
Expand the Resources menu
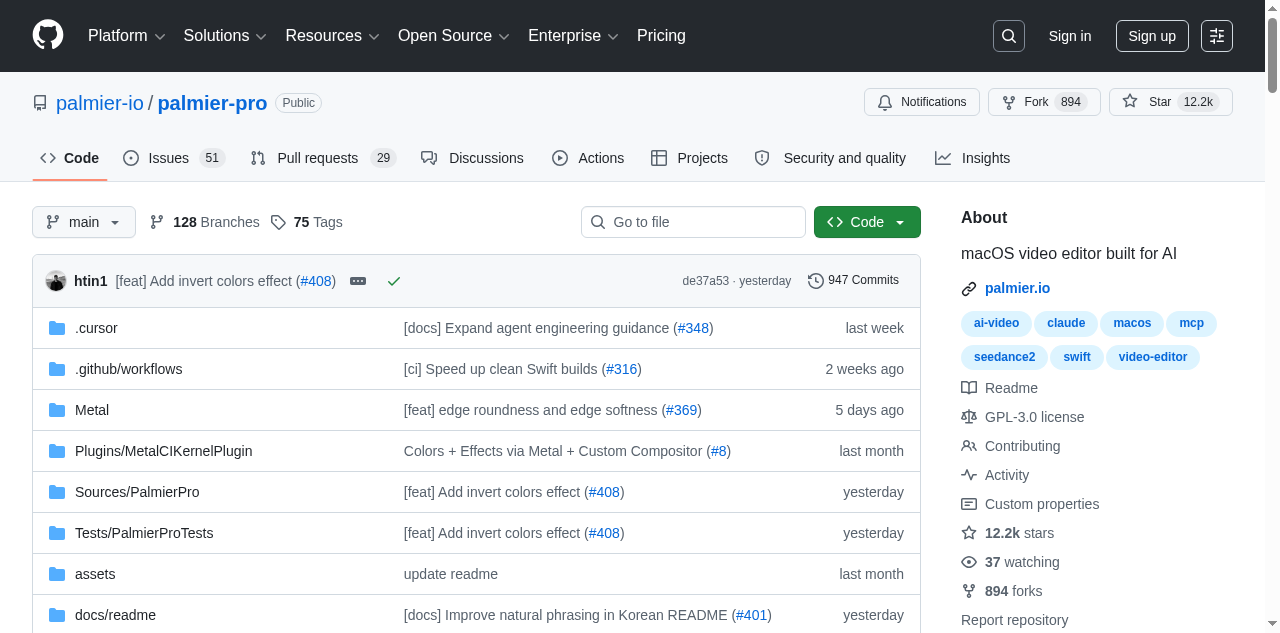pos(332,36)
